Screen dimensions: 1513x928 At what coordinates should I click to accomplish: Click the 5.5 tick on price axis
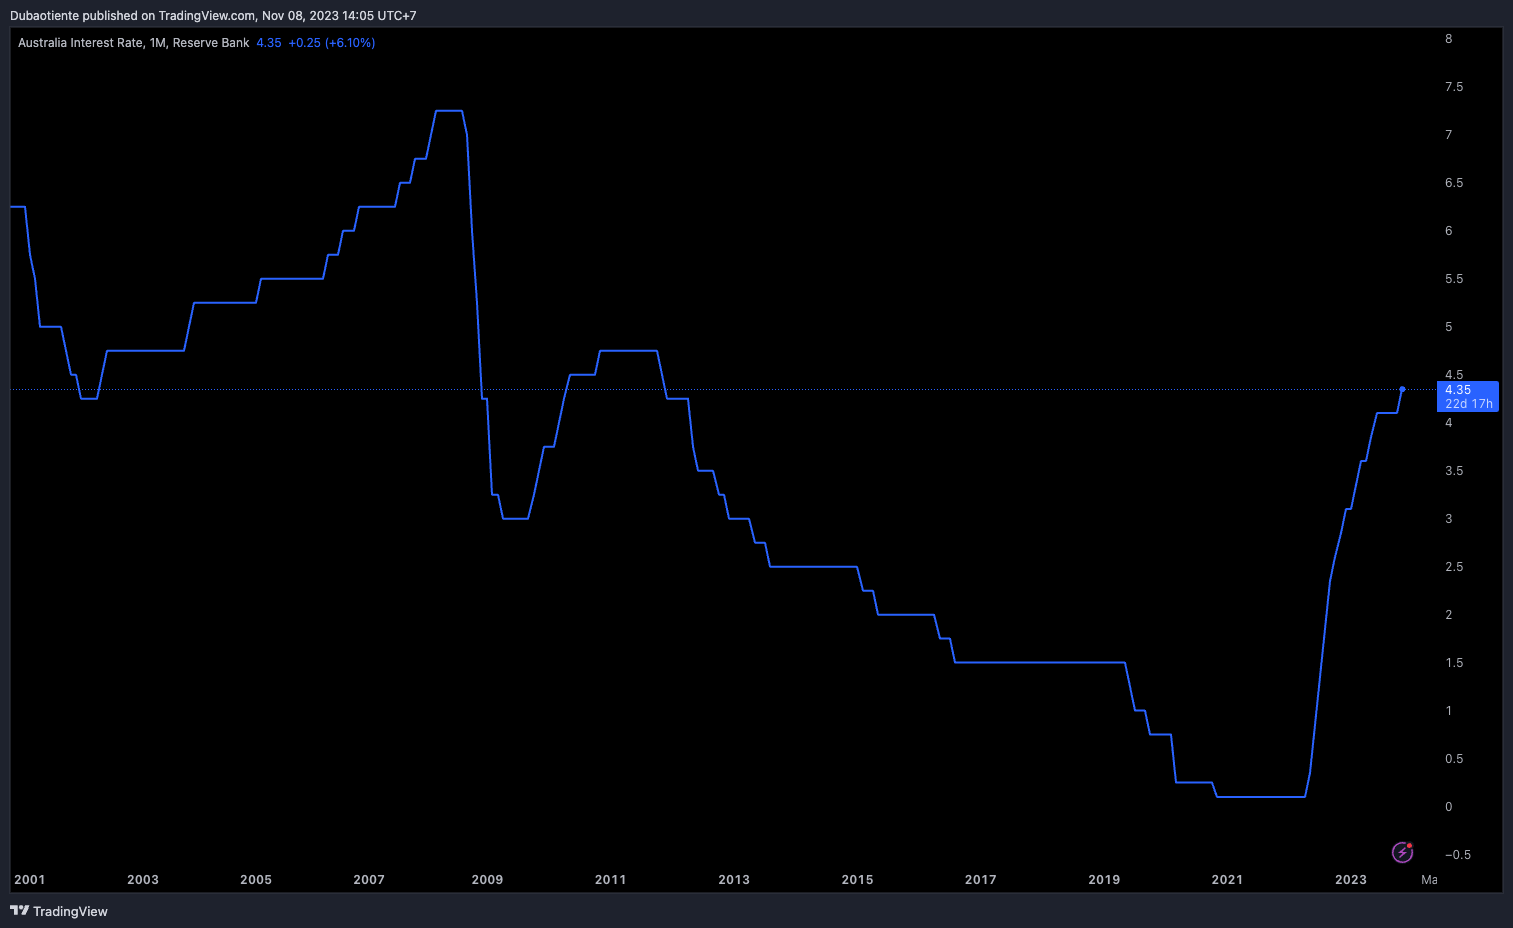[x=1454, y=279]
